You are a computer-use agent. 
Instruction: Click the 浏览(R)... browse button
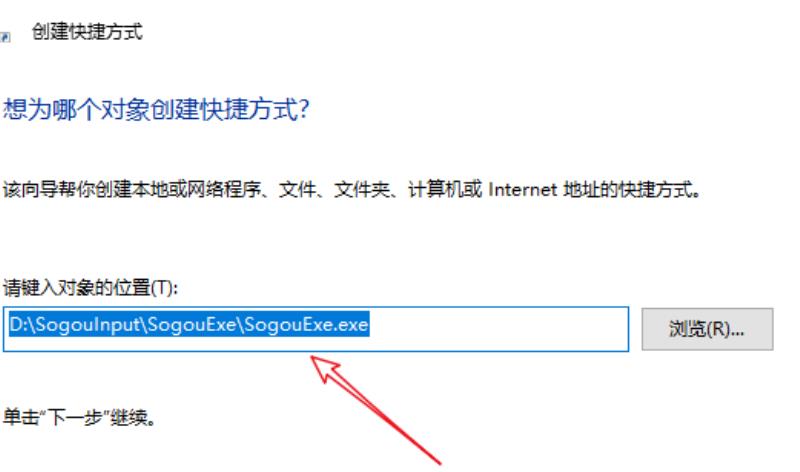(707, 329)
